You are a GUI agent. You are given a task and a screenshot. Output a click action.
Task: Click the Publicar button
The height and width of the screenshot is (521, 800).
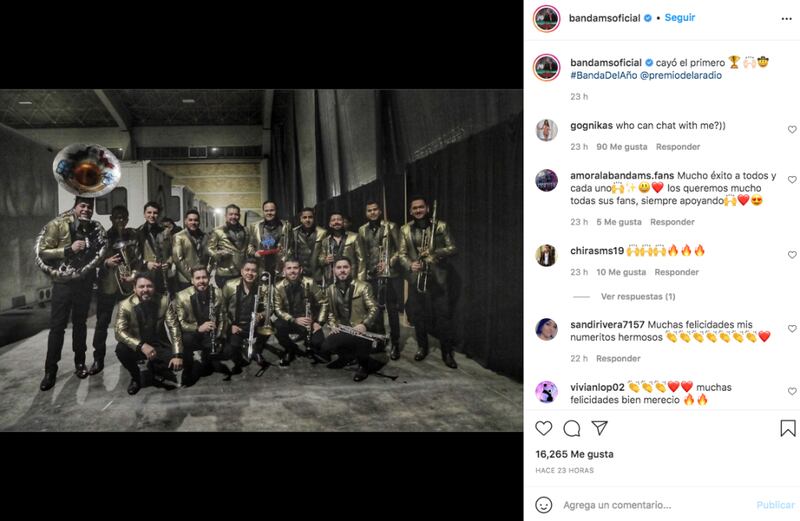pyautogui.click(x=775, y=505)
